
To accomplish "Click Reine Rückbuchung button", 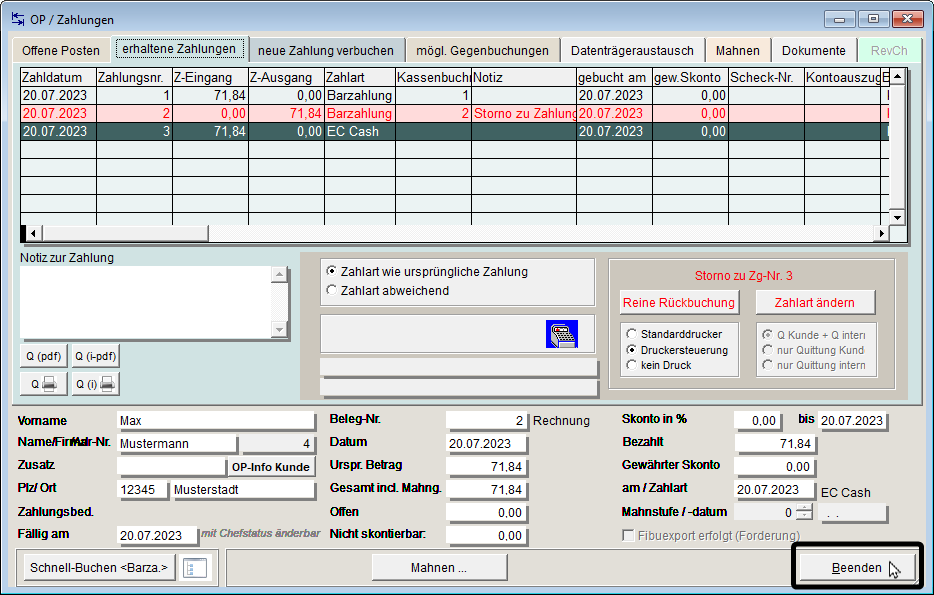I will [x=679, y=303].
